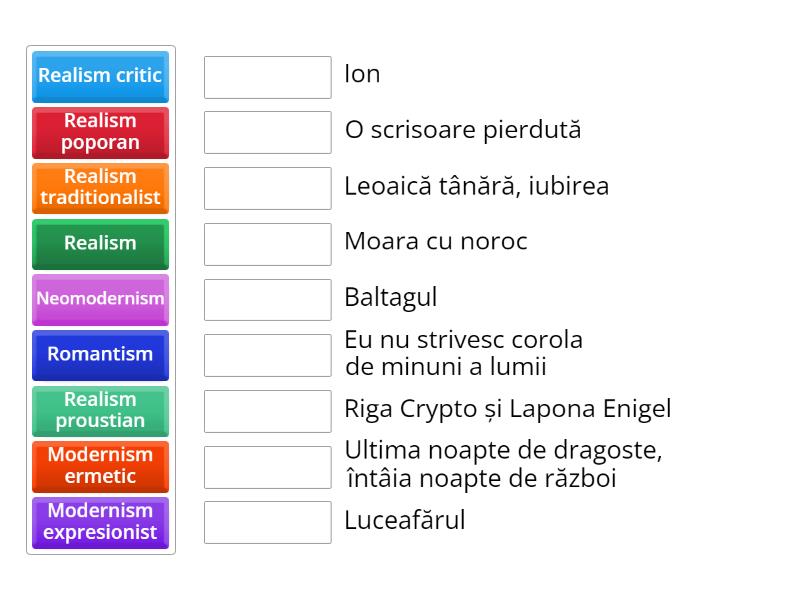This screenshot has width=800, height=600.
Task: Click the Luceafărul title text
Action: click(x=405, y=521)
